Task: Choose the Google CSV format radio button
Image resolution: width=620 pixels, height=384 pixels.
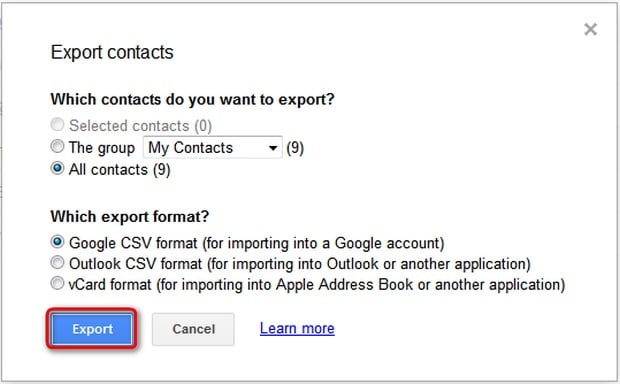Action: point(57,242)
